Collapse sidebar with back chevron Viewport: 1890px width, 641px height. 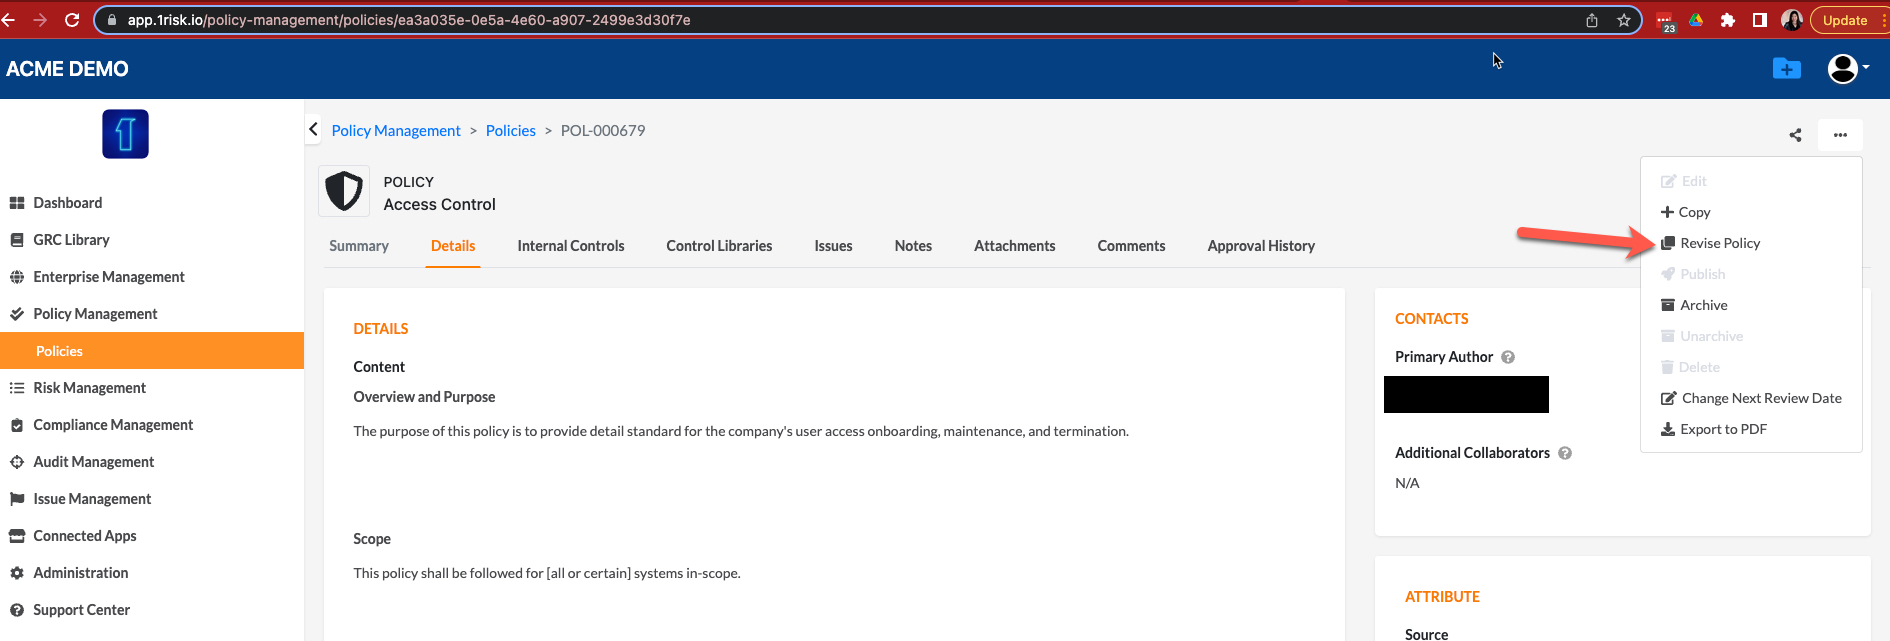pyautogui.click(x=314, y=130)
